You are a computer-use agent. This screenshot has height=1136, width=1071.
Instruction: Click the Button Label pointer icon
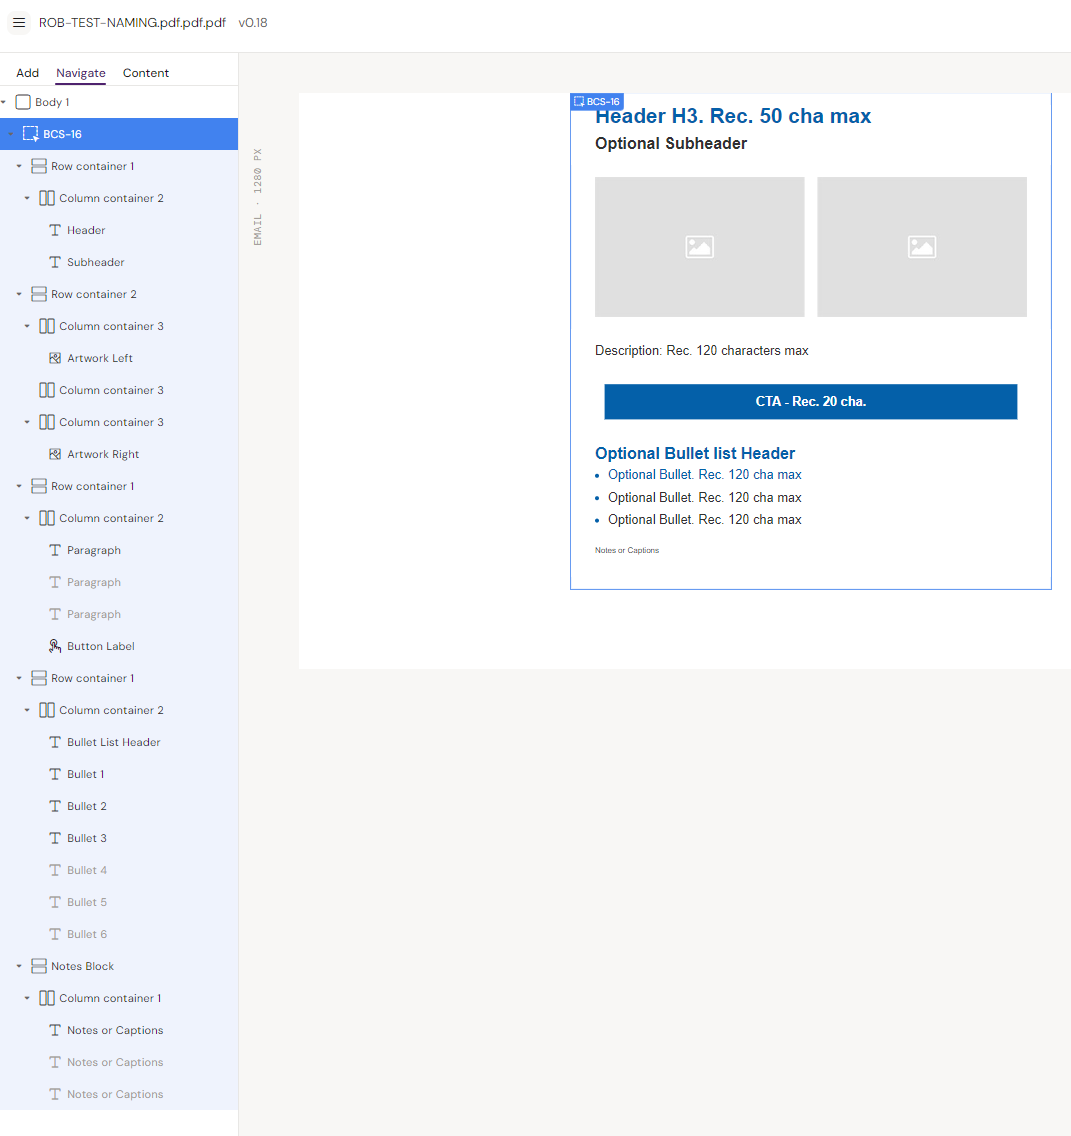tap(55, 646)
